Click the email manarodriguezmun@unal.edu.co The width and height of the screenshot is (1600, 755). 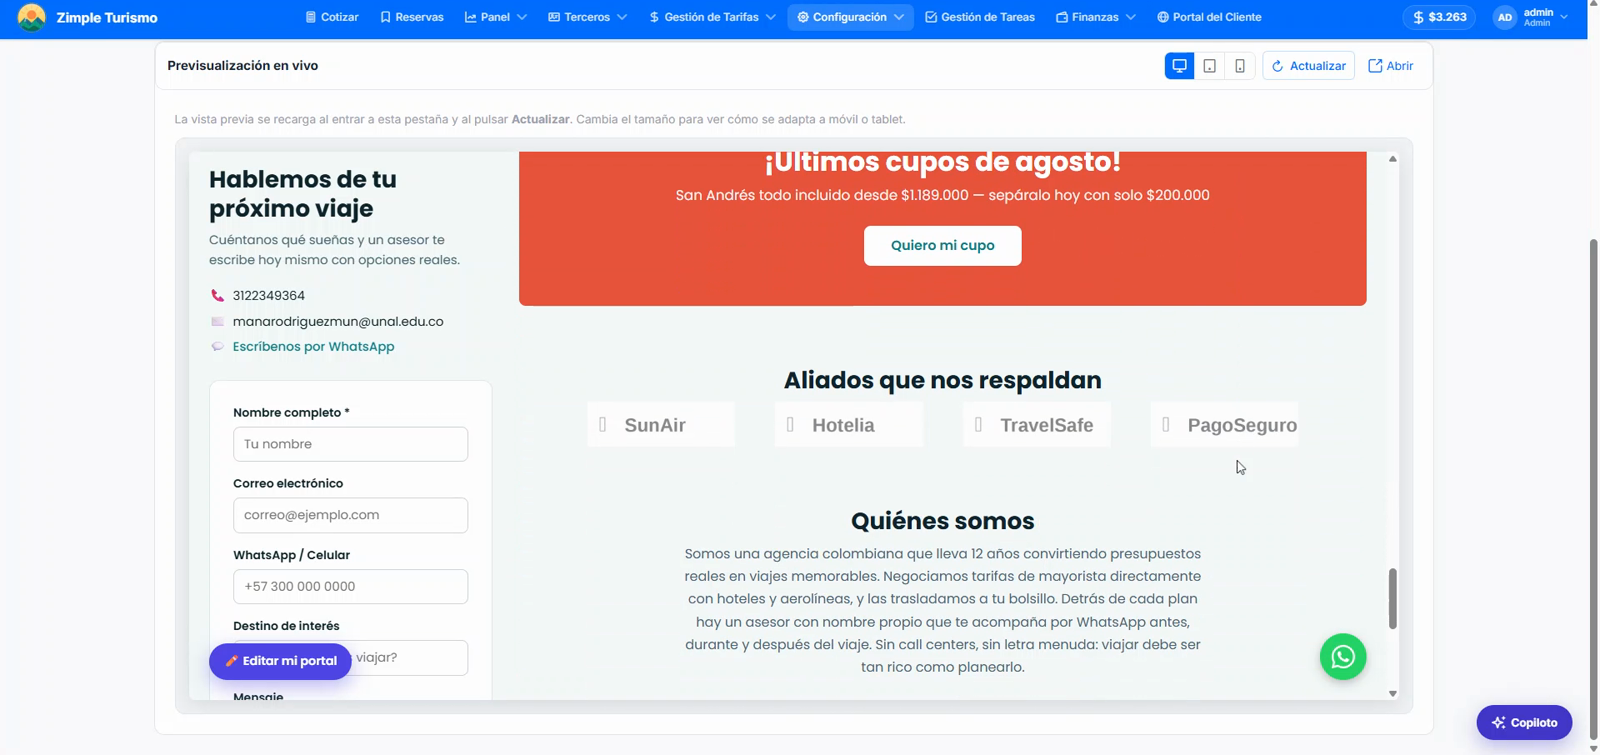click(x=338, y=322)
